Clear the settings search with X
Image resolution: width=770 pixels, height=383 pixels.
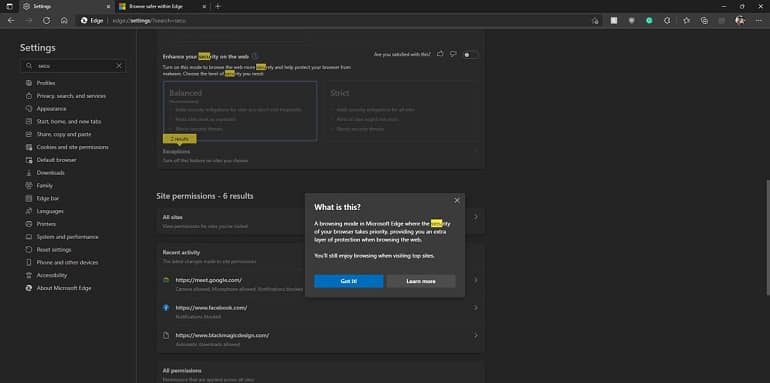pyautogui.click(x=119, y=66)
